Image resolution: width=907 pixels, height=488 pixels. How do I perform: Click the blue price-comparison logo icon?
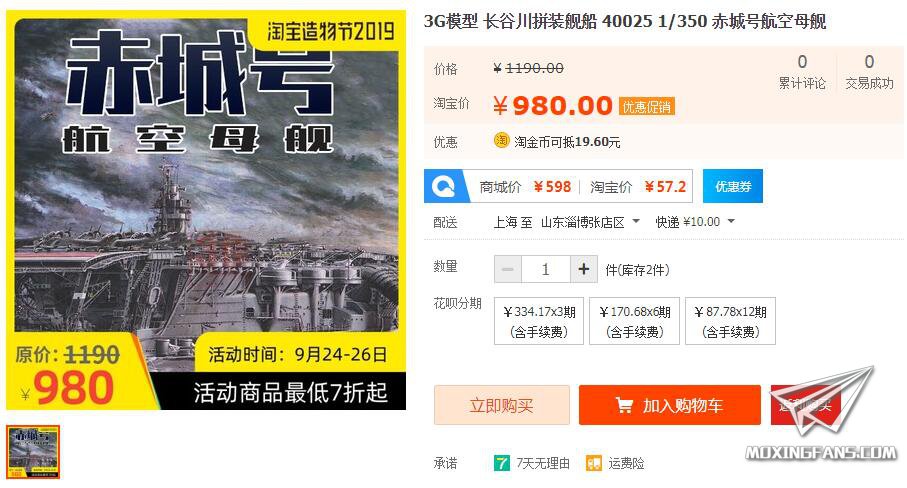click(x=443, y=186)
